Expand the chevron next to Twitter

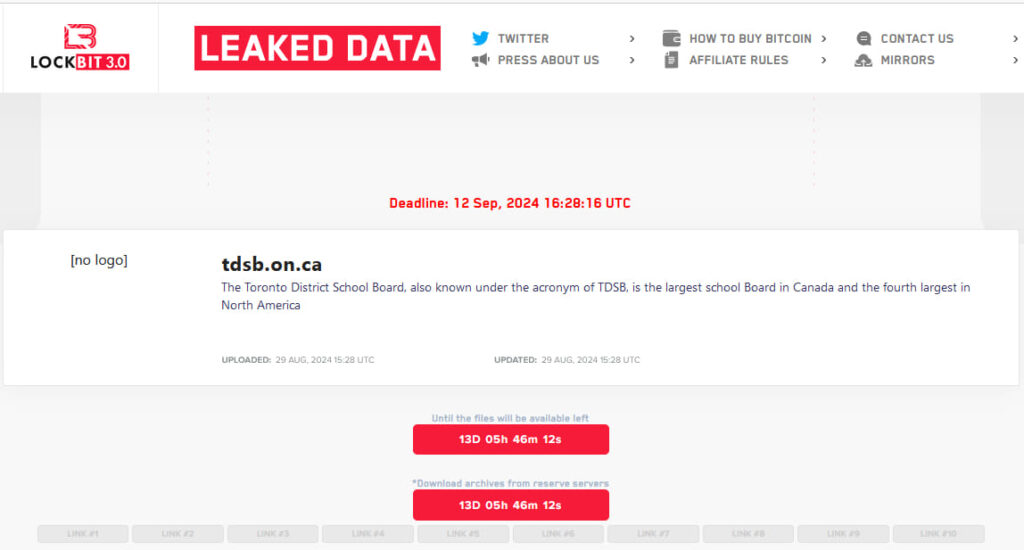[x=632, y=39]
